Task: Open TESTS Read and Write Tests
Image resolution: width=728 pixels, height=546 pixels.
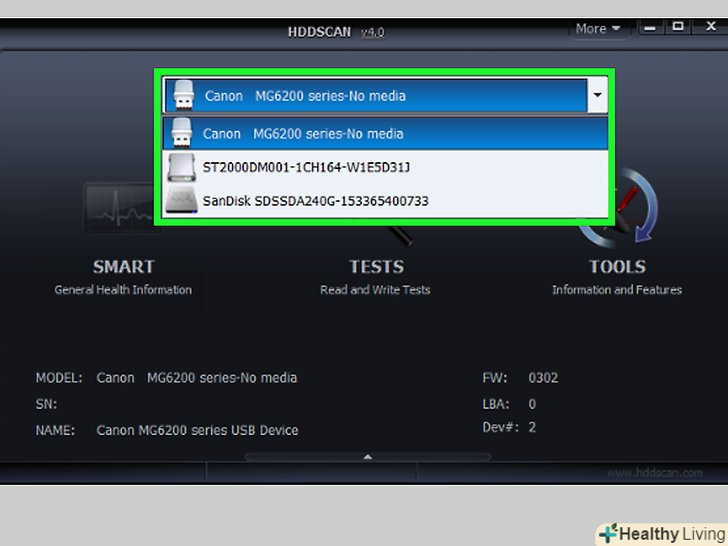Action: click(376, 277)
